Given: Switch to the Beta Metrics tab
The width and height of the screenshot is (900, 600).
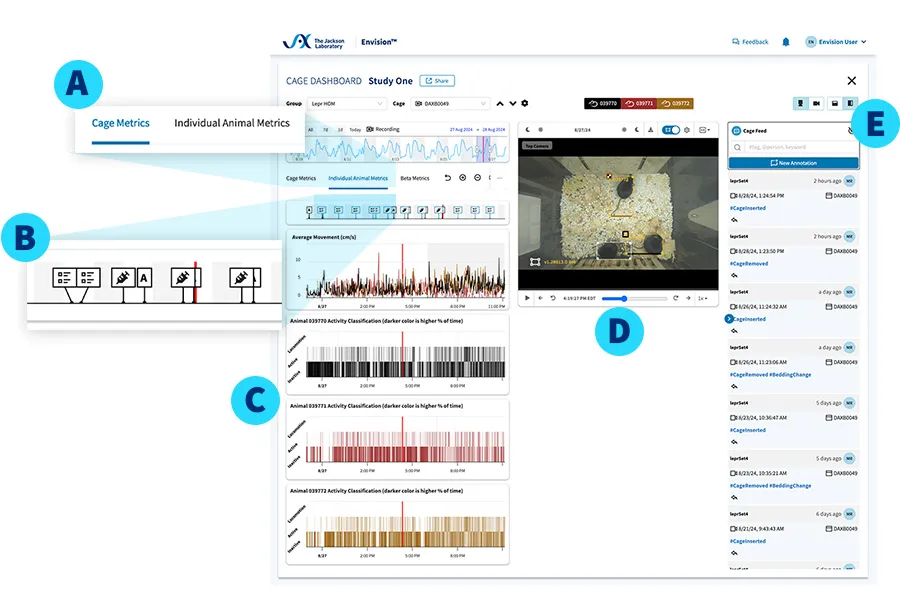Looking at the screenshot, I should click(414, 178).
